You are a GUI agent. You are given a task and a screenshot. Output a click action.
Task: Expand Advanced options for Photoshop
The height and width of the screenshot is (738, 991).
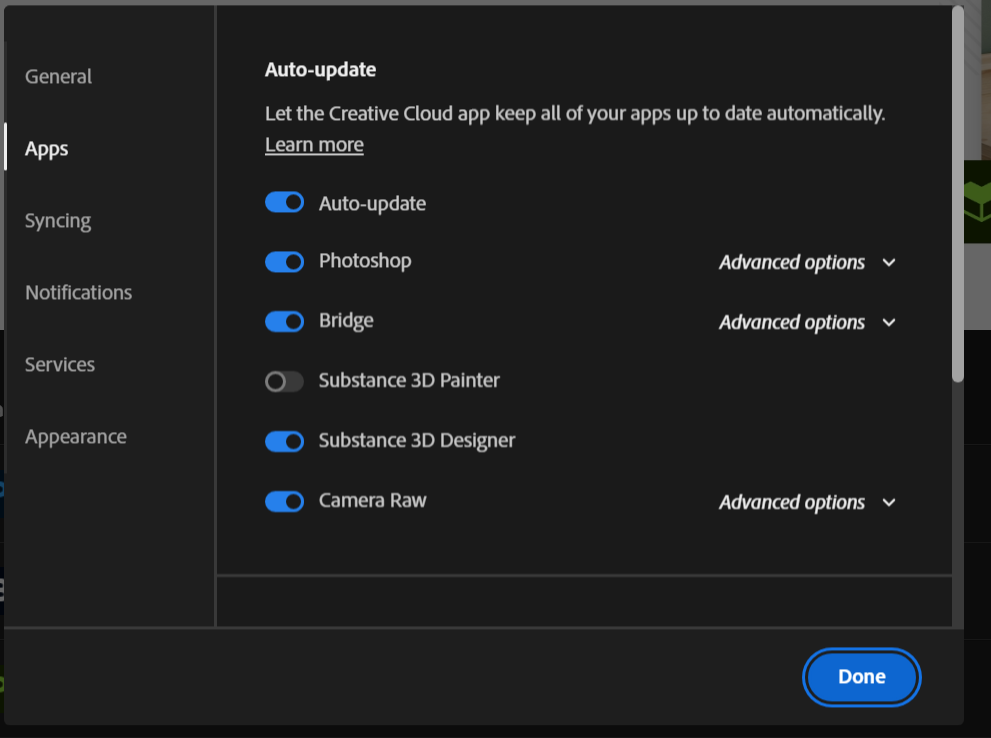(x=889, y=262)
